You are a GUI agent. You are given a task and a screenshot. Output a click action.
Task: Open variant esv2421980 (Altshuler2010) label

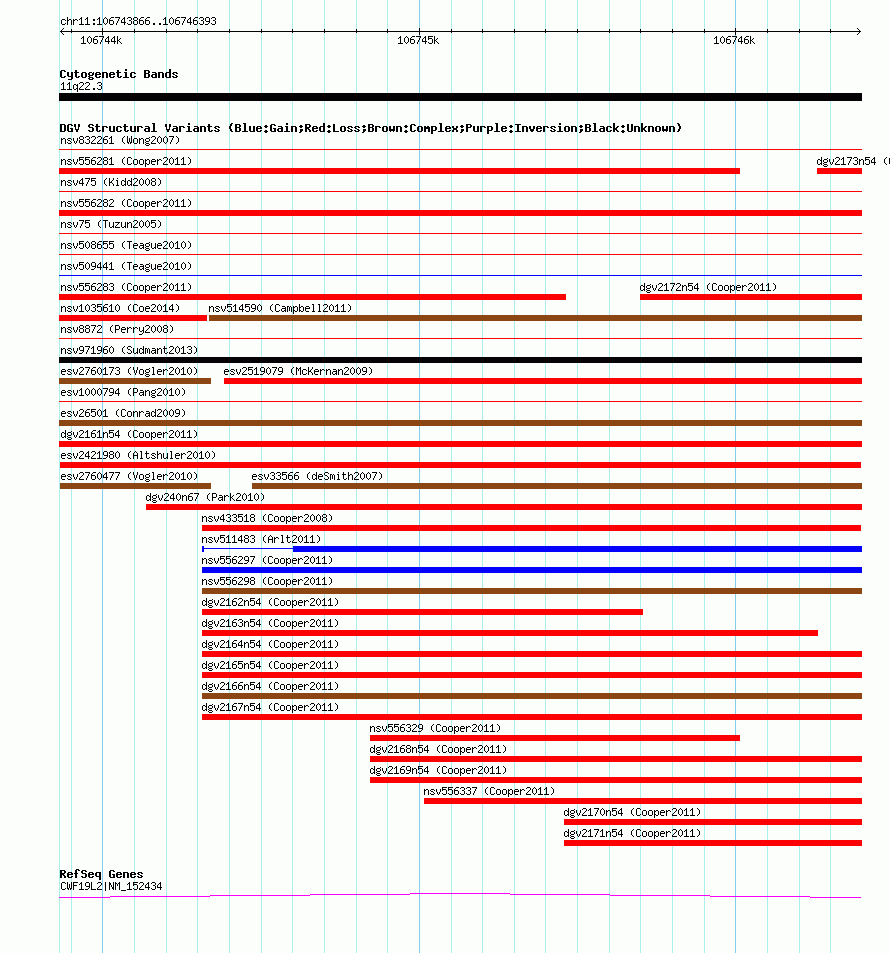pyautogui.click(x=138, y=455)
